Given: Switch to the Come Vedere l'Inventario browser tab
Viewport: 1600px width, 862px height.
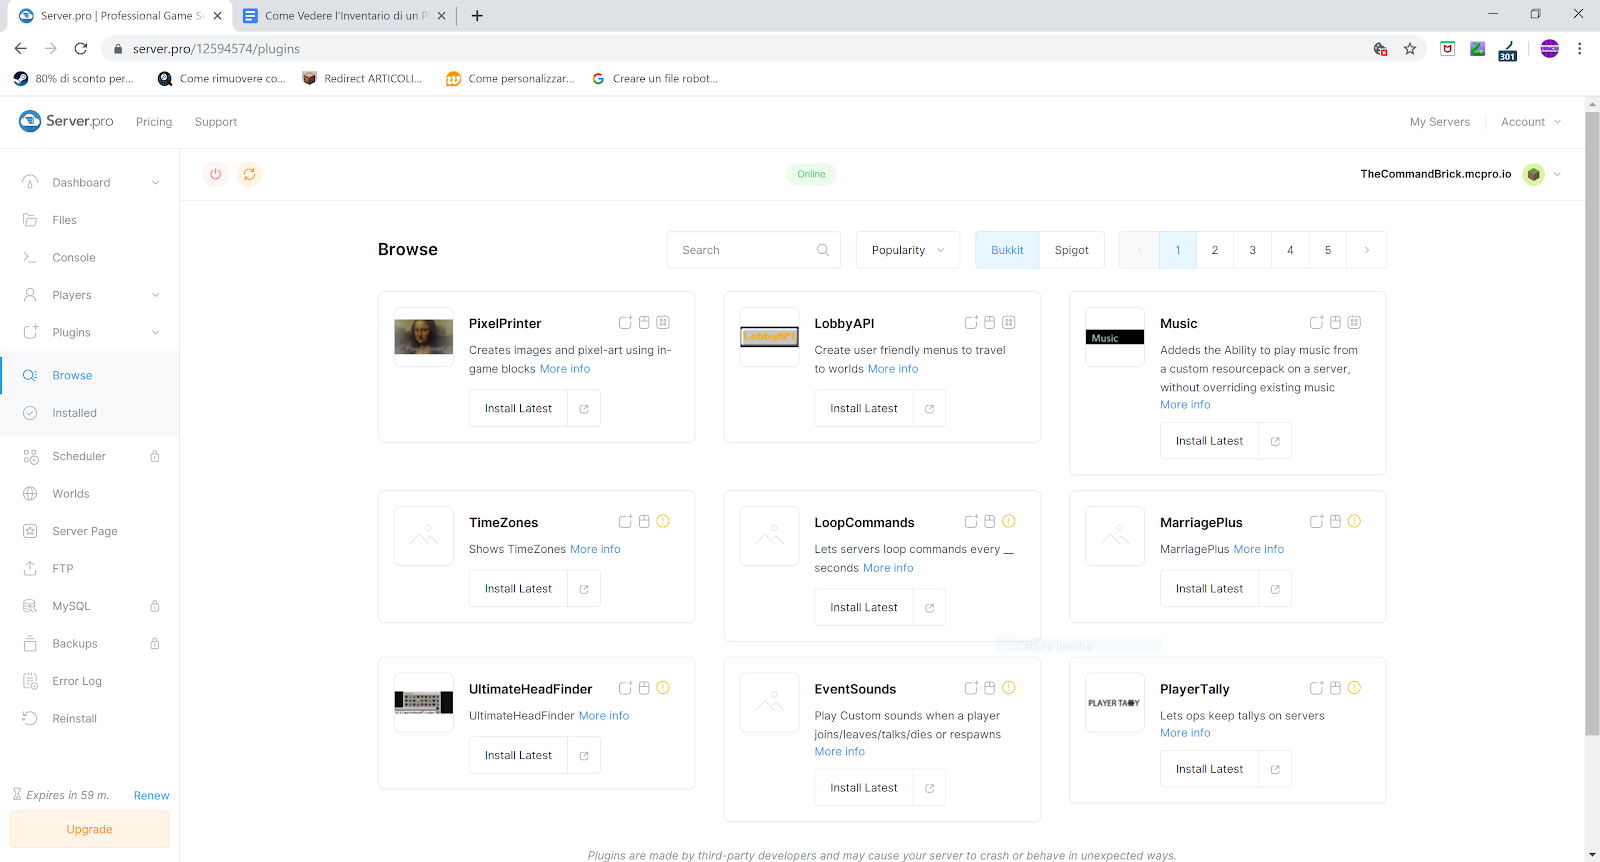Looking at the screenshot, I should coord(344,16).
